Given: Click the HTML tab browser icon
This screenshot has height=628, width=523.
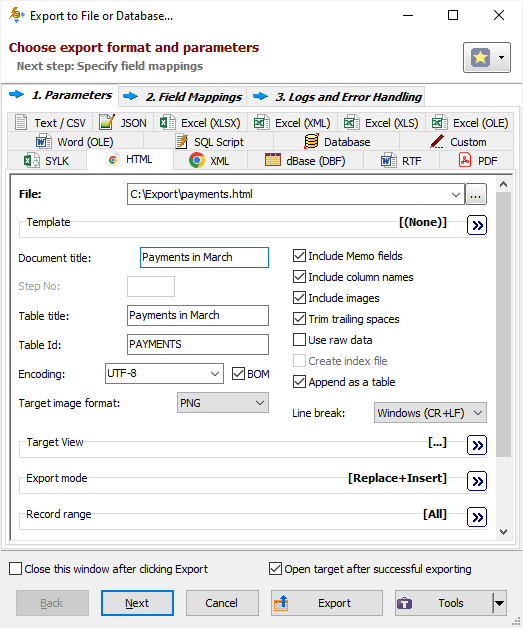Looking at the screenshot, I should (113, 159).
